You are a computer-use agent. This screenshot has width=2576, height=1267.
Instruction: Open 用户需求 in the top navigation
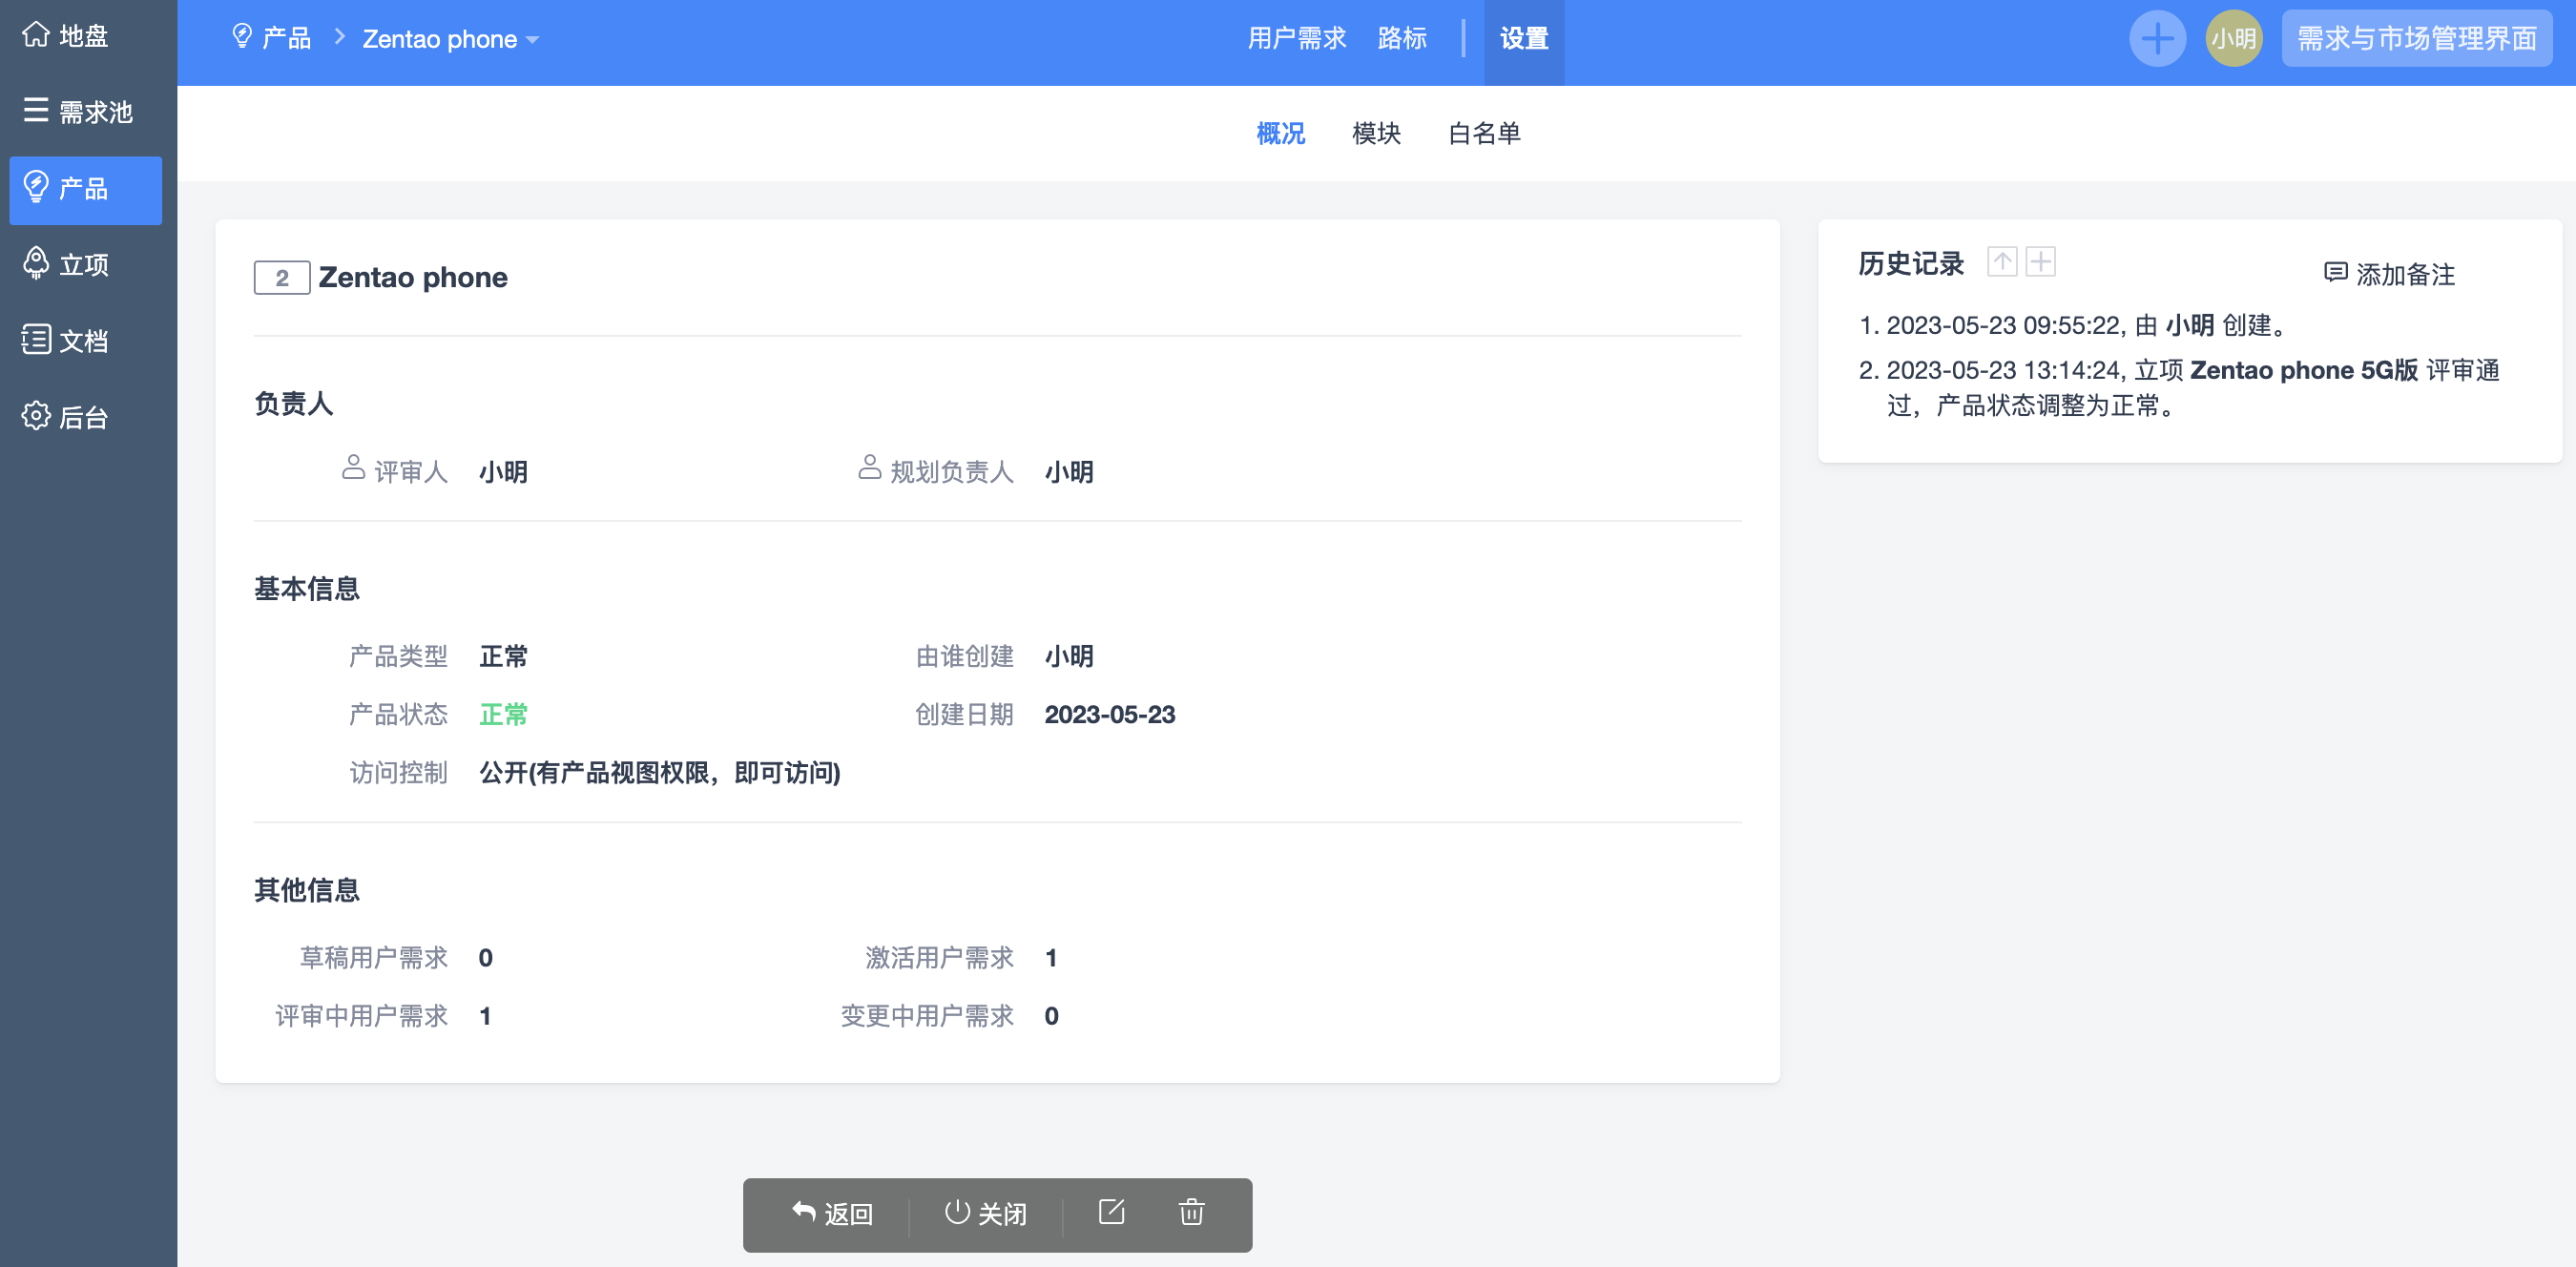(x=1296, y=39)
